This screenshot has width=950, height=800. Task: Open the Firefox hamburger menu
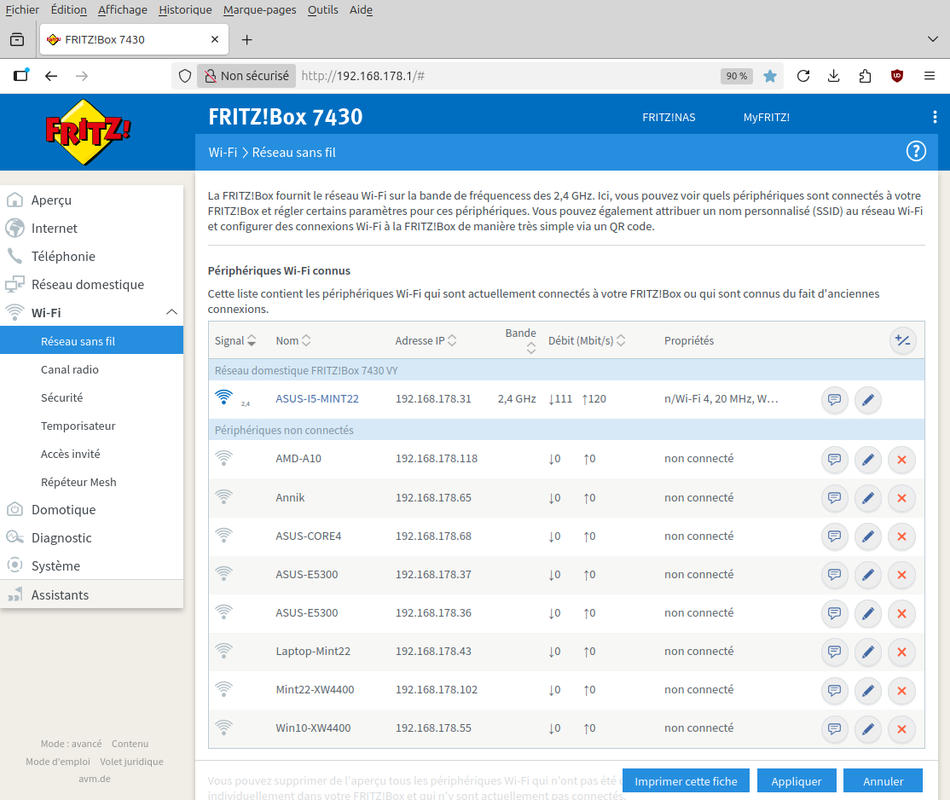(929, 76)
